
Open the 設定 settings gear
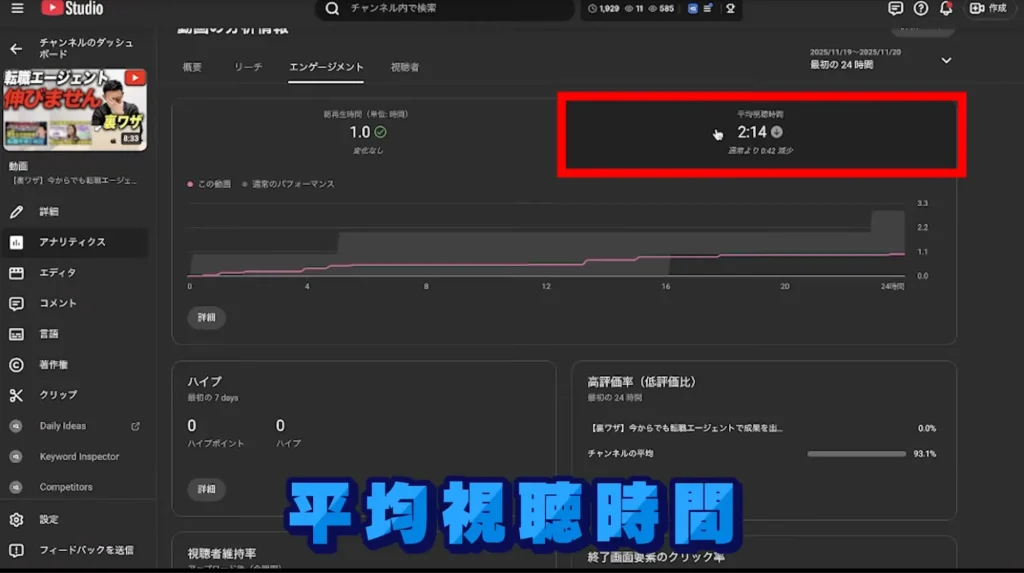point(16,520)
